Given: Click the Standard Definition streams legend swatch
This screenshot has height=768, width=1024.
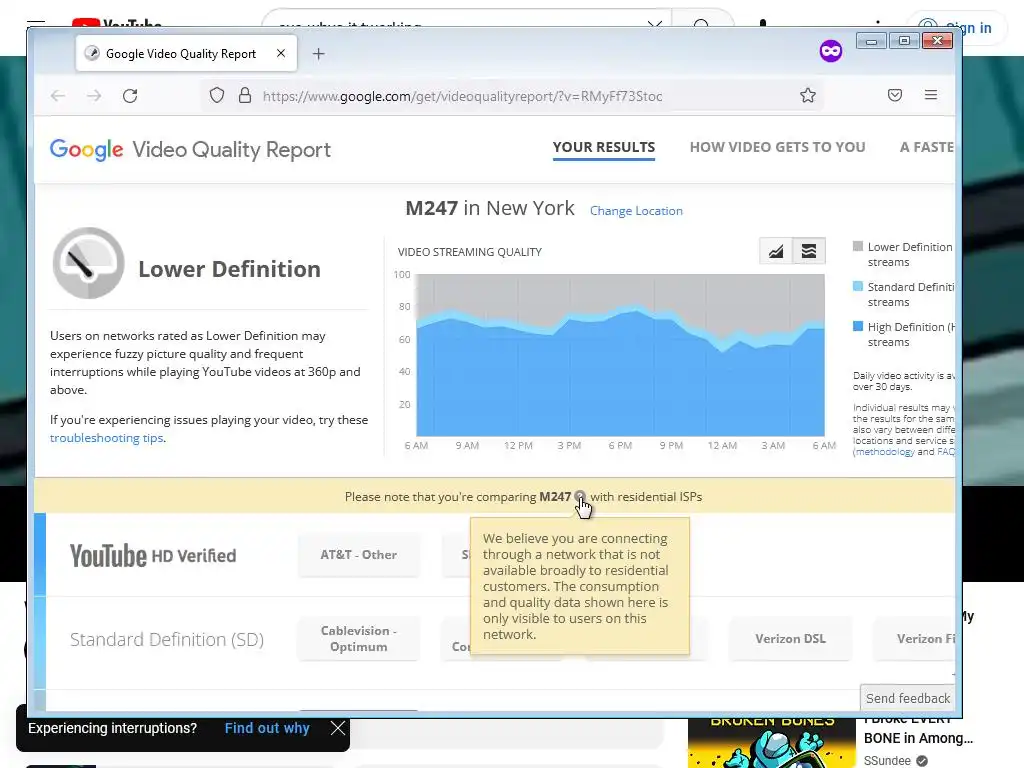Looking at the screenshot, I should (858, 286).
